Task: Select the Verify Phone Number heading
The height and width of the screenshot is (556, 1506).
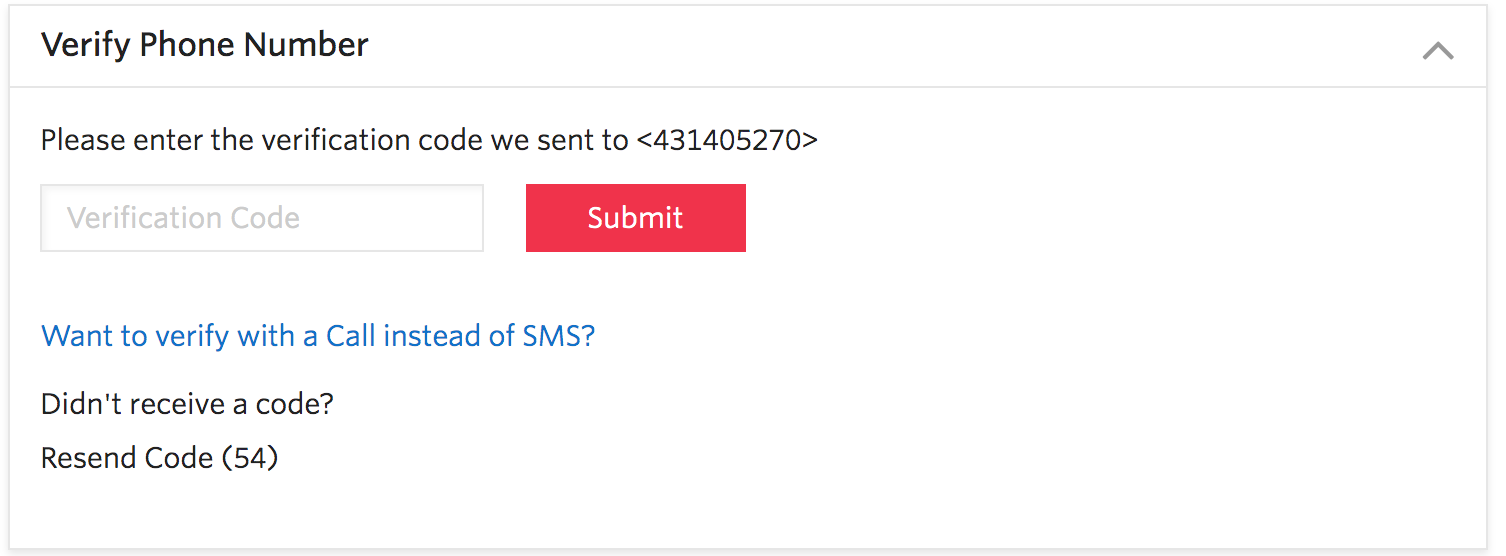Action: (x=205, y=45)
